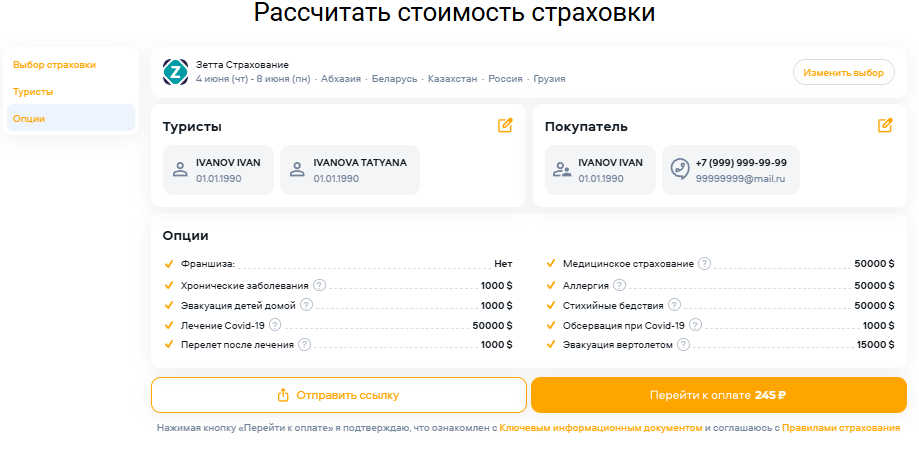Open Ключевым информационным документом link

[x=600, y=428]
